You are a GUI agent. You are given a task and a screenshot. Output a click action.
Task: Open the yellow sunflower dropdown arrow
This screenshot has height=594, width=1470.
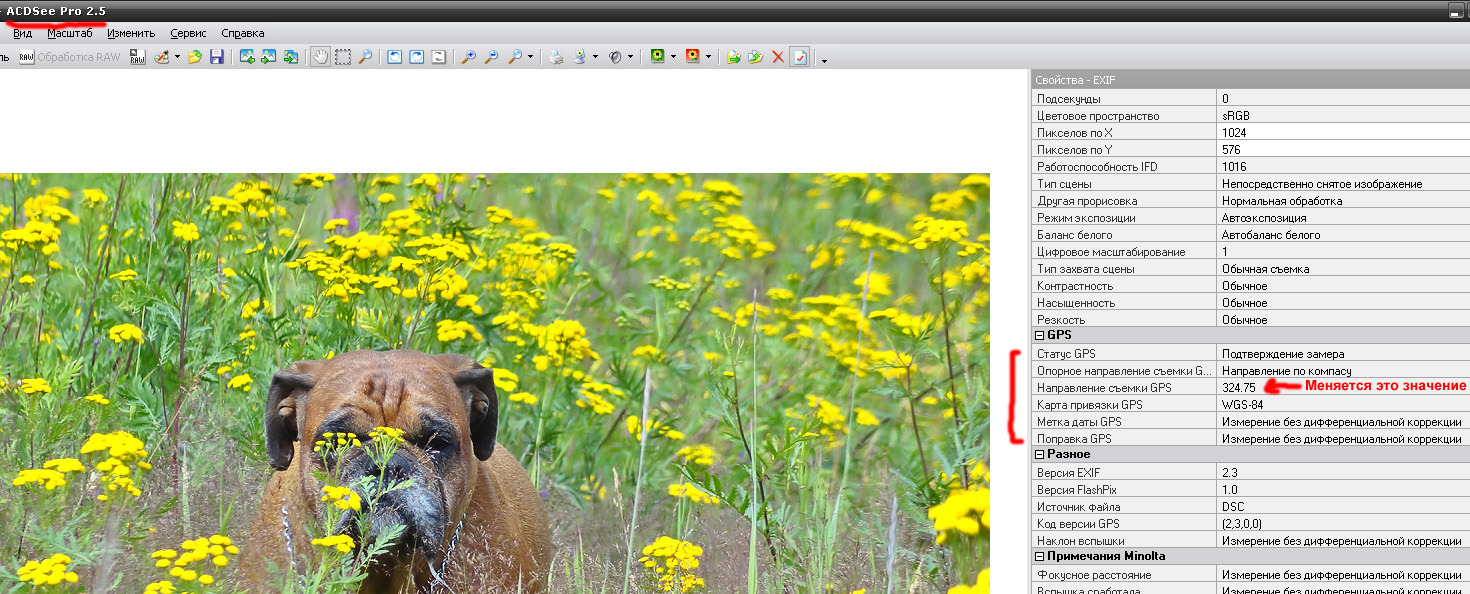pyautogui.click(x=673, y=57)
